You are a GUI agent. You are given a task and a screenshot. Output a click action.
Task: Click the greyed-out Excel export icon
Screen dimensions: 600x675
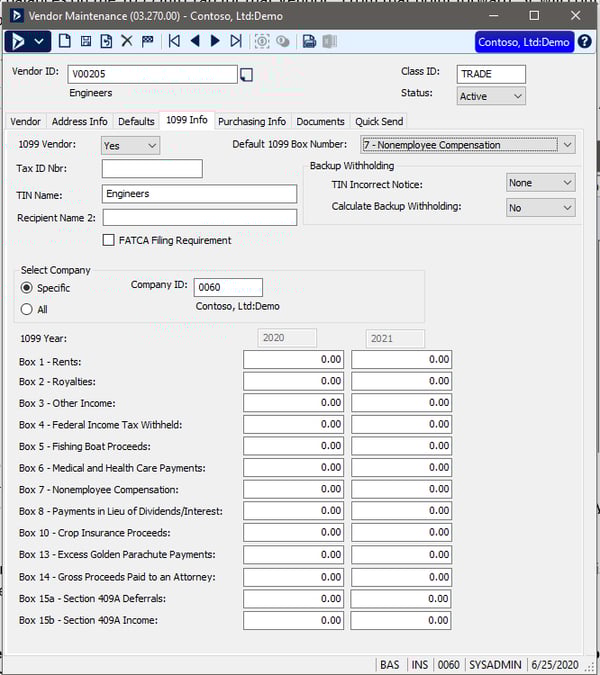point(330,41)
